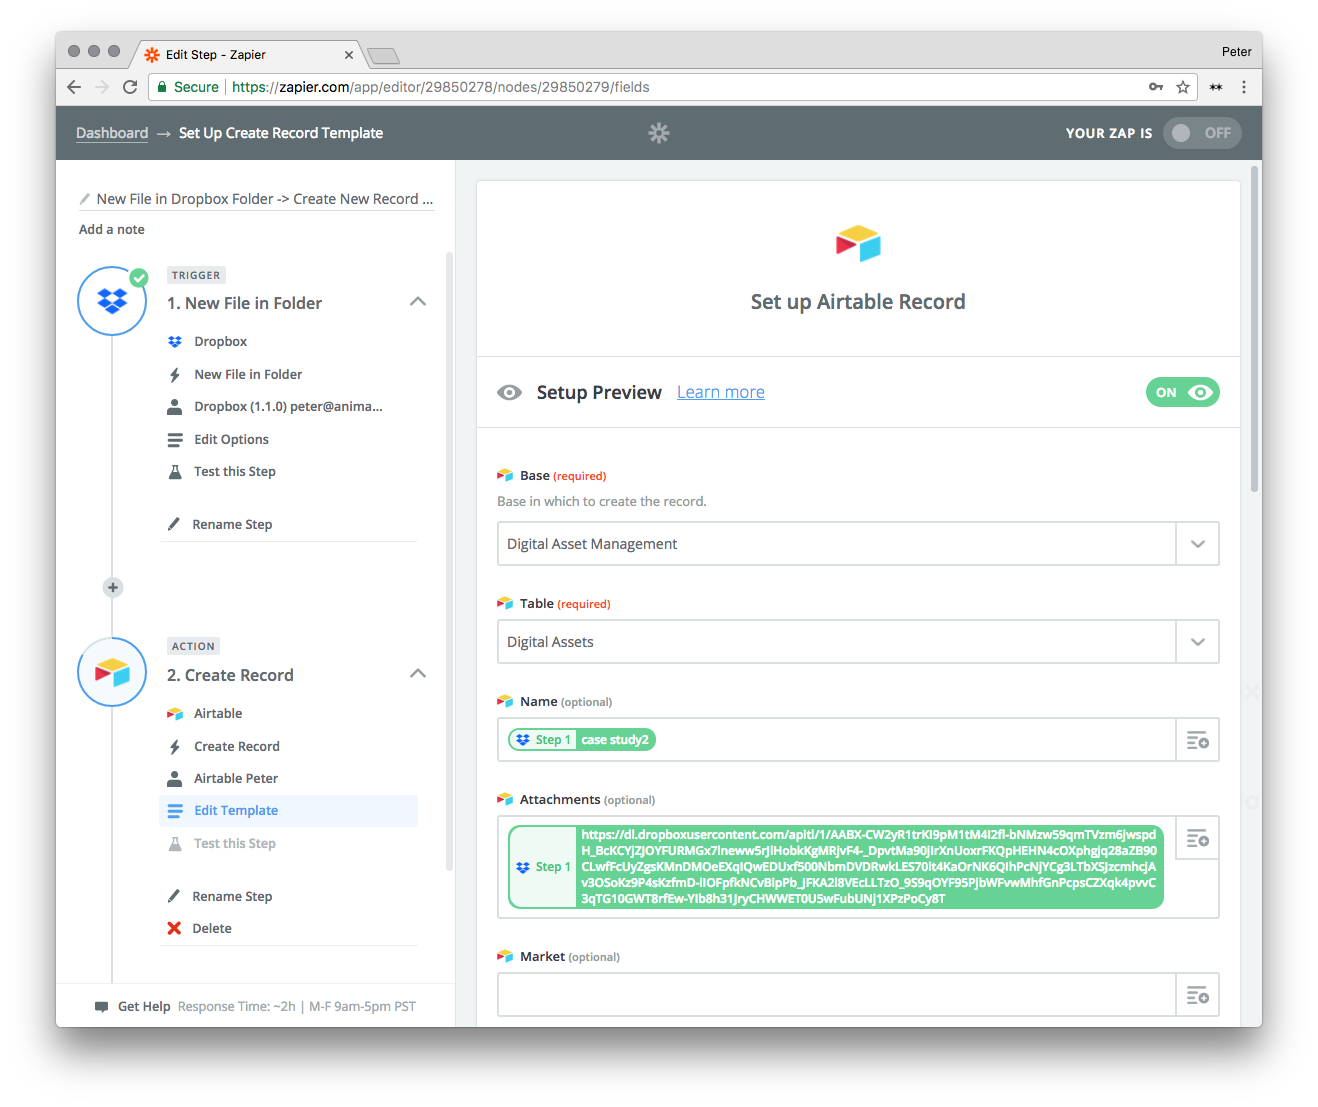Click the Airtable logo above Set up Airtable Record
Screen dimensions: 1318x1107
pos(858,244)
